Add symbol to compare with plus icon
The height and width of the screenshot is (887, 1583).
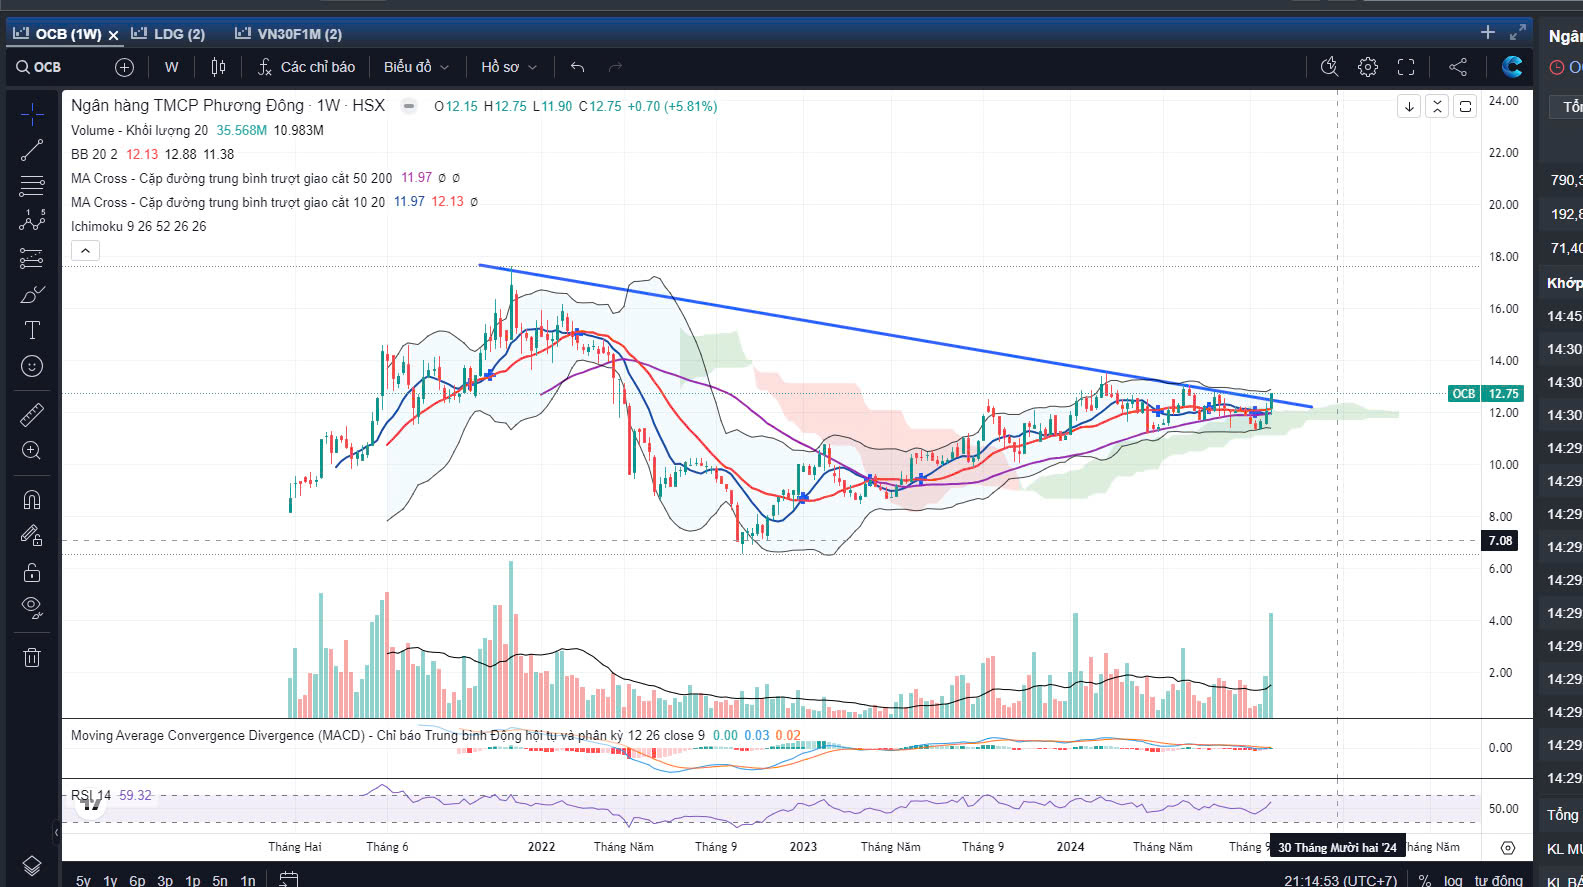coord(124,67)
